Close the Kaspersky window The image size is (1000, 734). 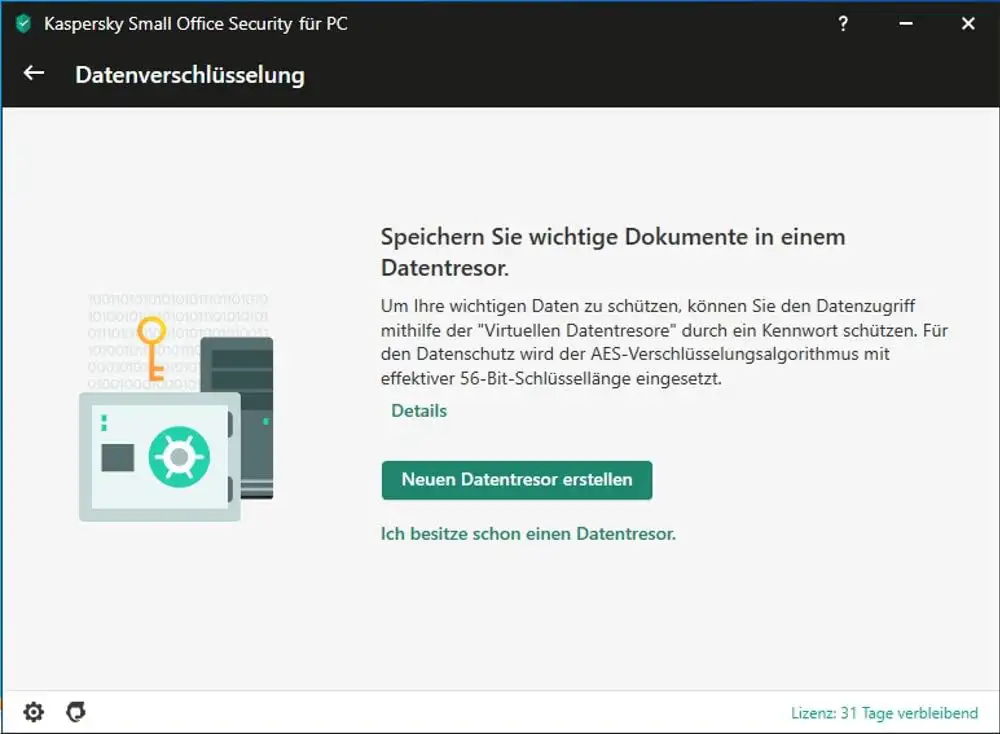click(x=967, y=24)
